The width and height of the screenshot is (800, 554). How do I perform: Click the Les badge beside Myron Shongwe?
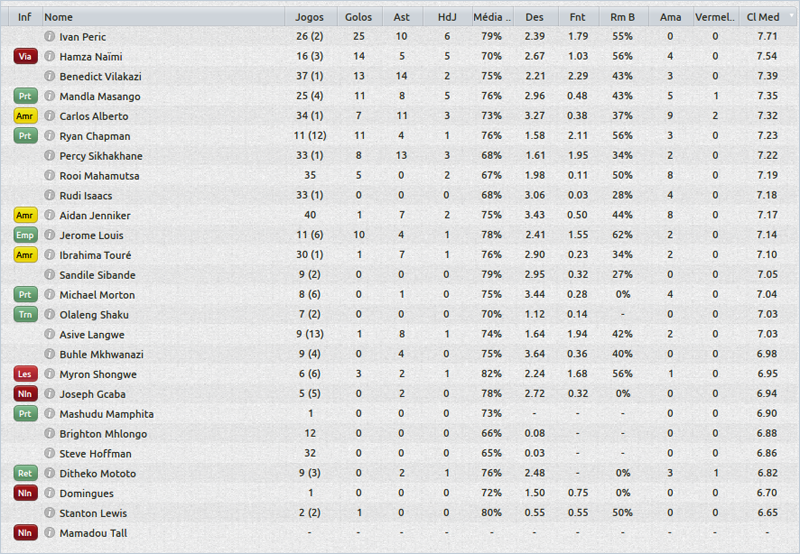tap(25, 374)
